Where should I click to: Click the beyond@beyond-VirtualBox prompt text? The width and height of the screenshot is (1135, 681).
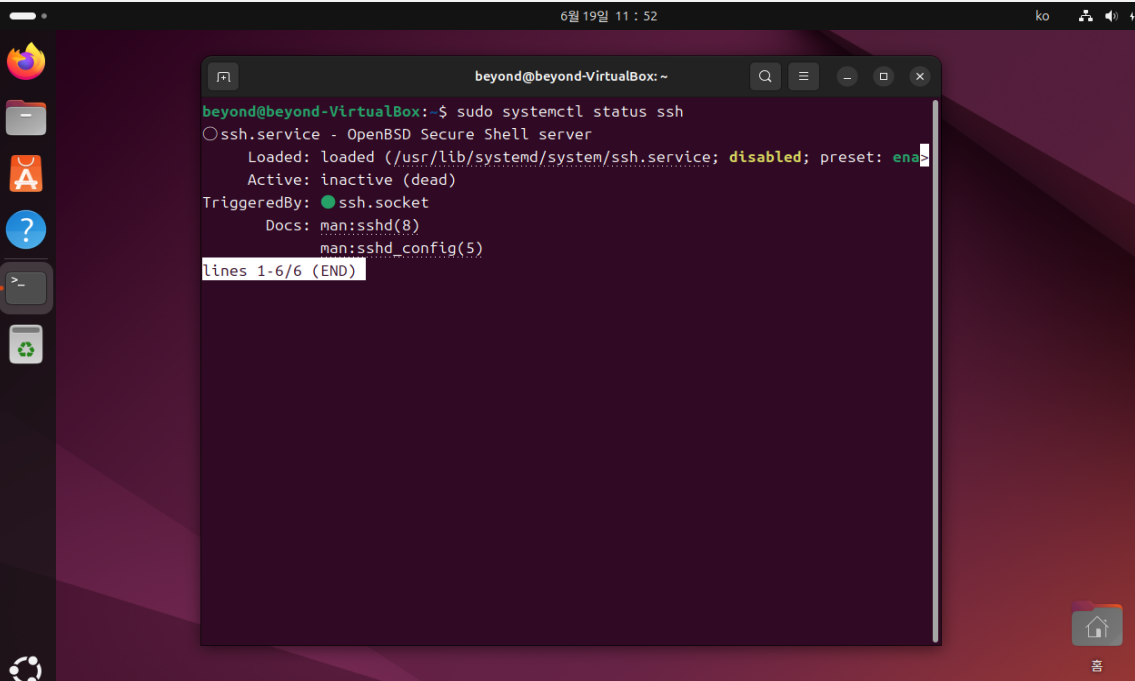[311, 111]
